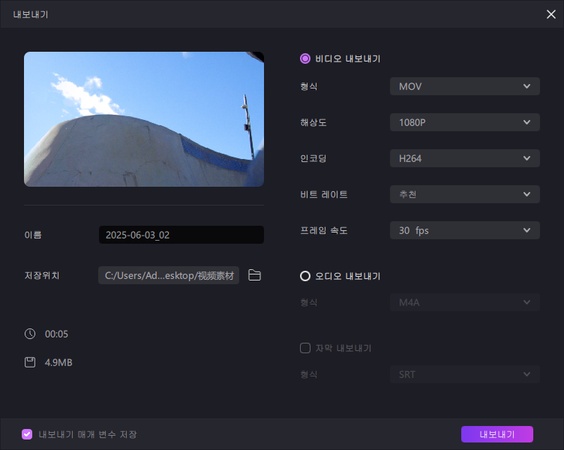
Task: Click the clock duration icon beside 00:05
Action: [30, 333]
